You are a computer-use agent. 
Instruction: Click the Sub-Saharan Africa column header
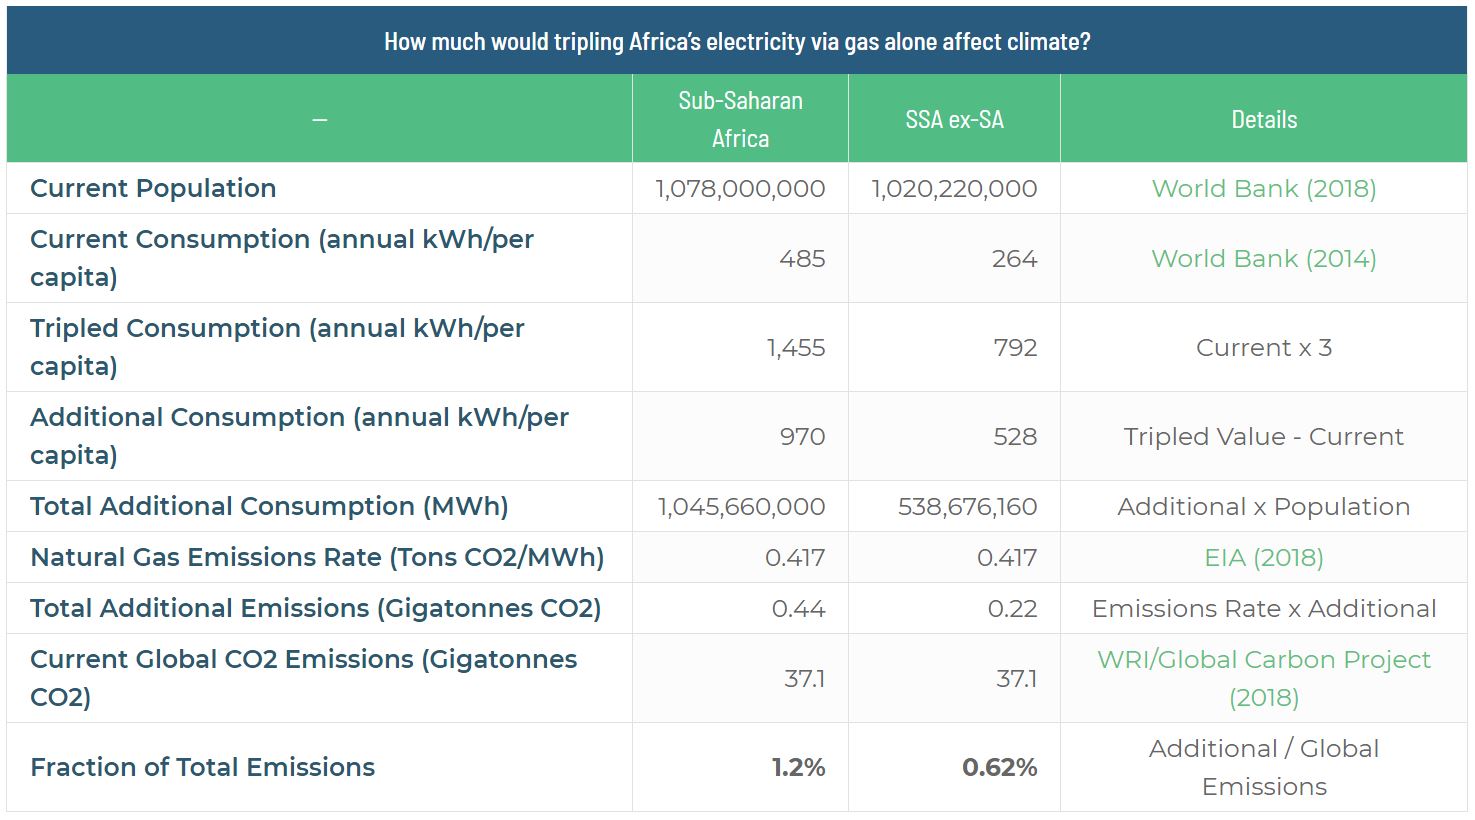[740, 119]
